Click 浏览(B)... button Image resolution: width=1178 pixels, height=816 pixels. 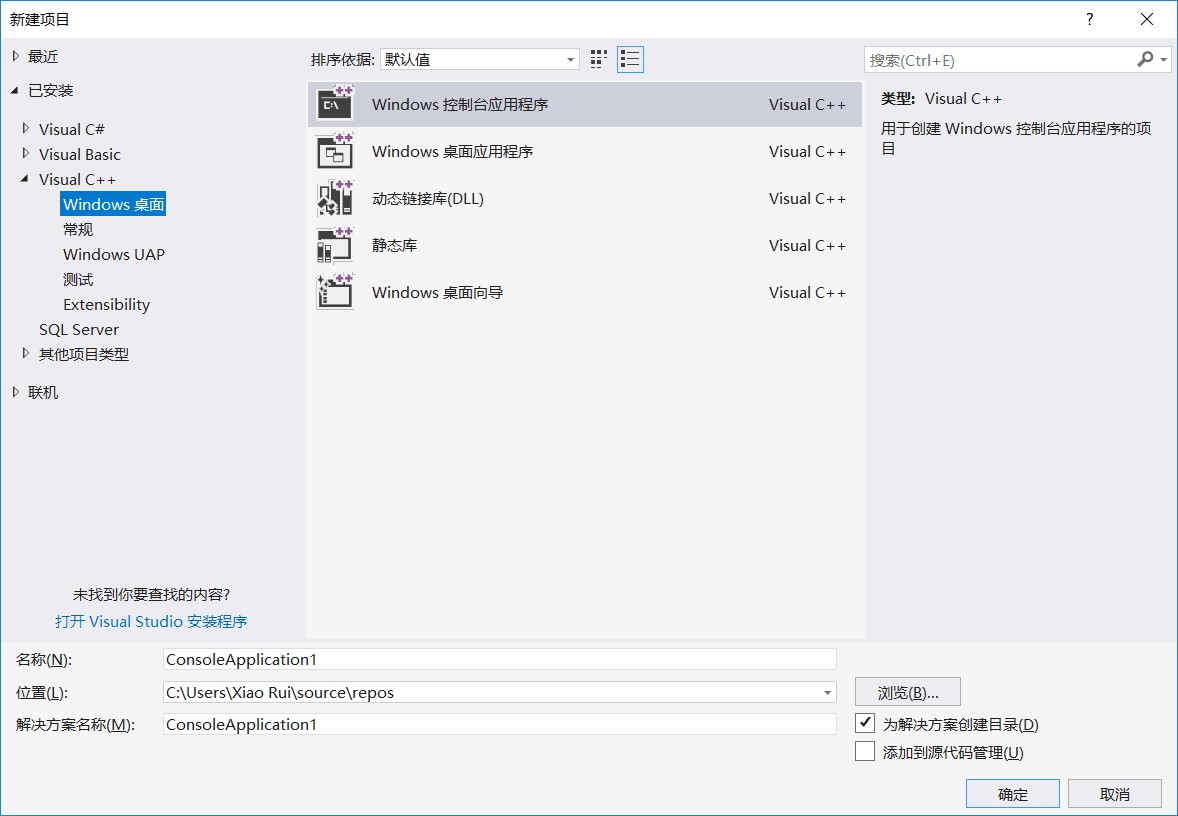tap(908, 692)
